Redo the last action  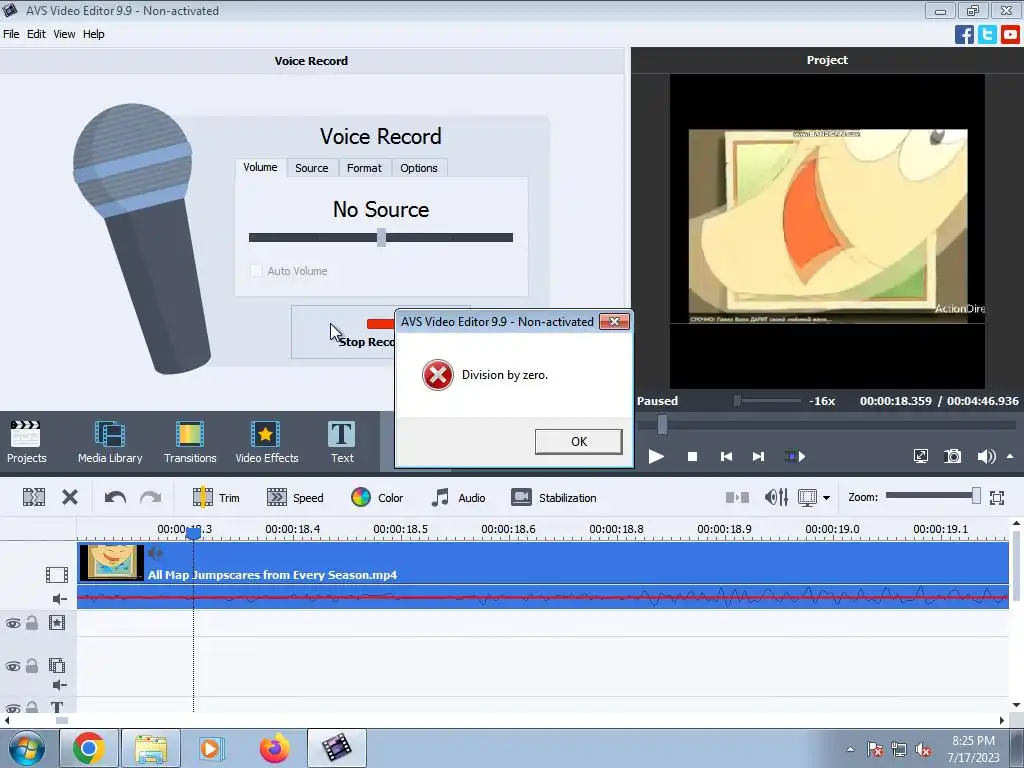[x=151, y=498]
